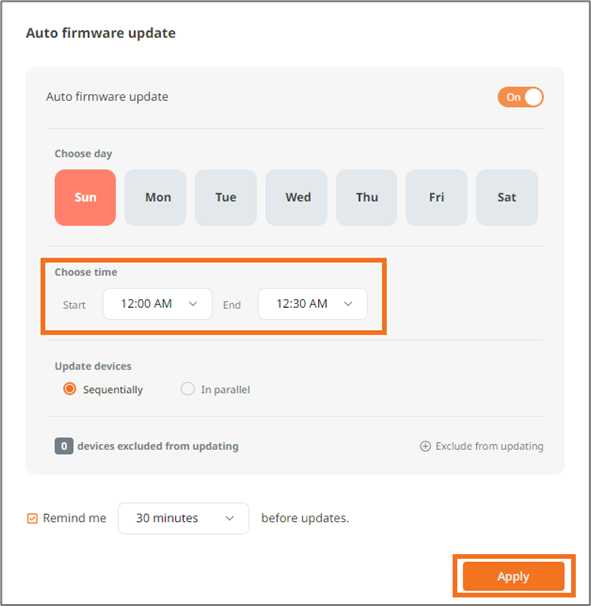Choose Thu as the update day
This screenshot has width=591, height=606.
tap(366, 197)
